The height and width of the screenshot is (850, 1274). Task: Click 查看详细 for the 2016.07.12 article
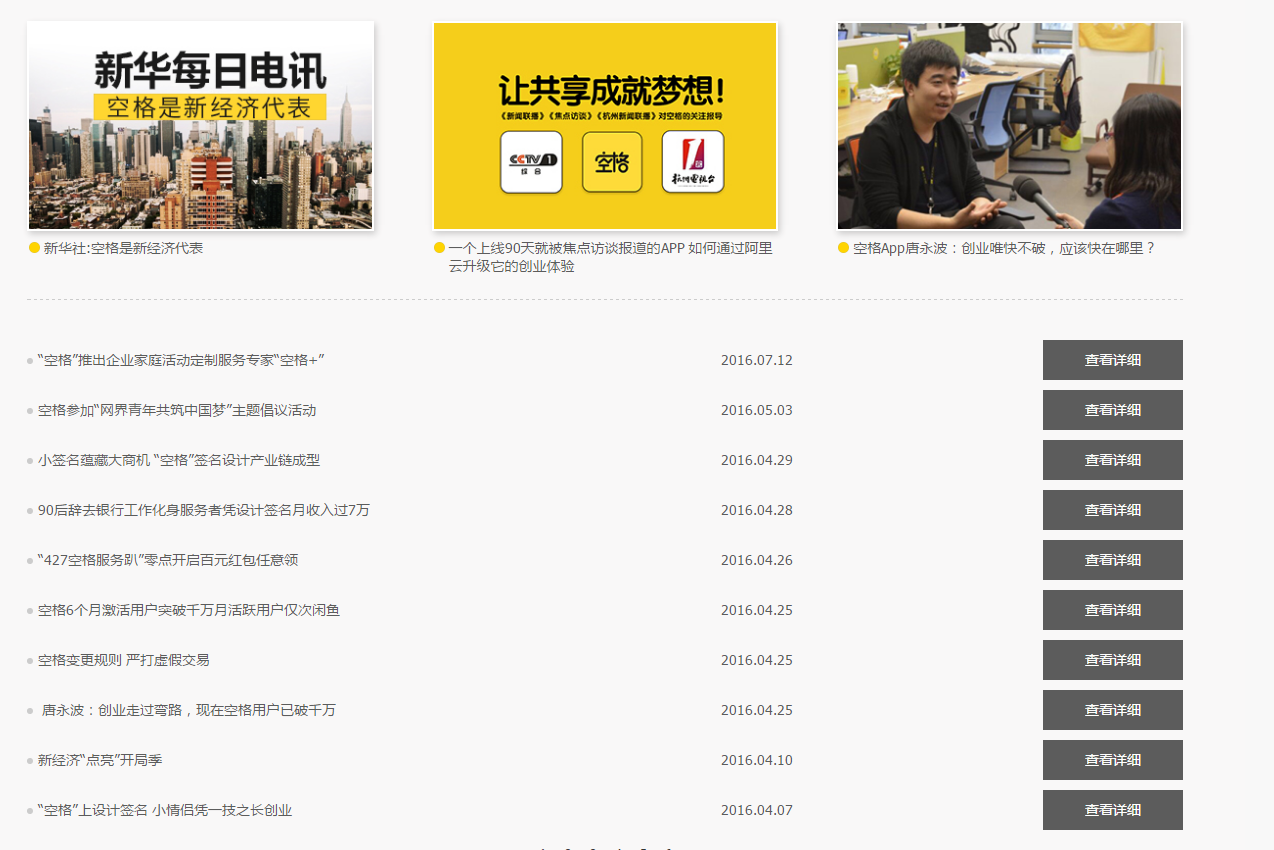click(1113, 360)
